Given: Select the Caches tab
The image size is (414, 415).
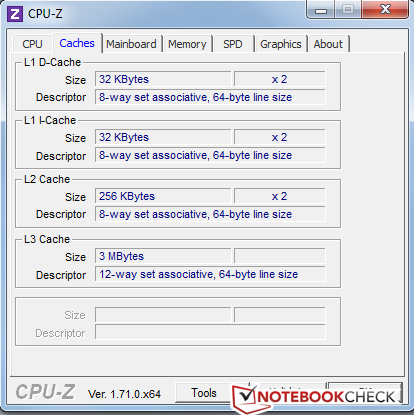Looking at the screenshot, I should coord(77,43).
